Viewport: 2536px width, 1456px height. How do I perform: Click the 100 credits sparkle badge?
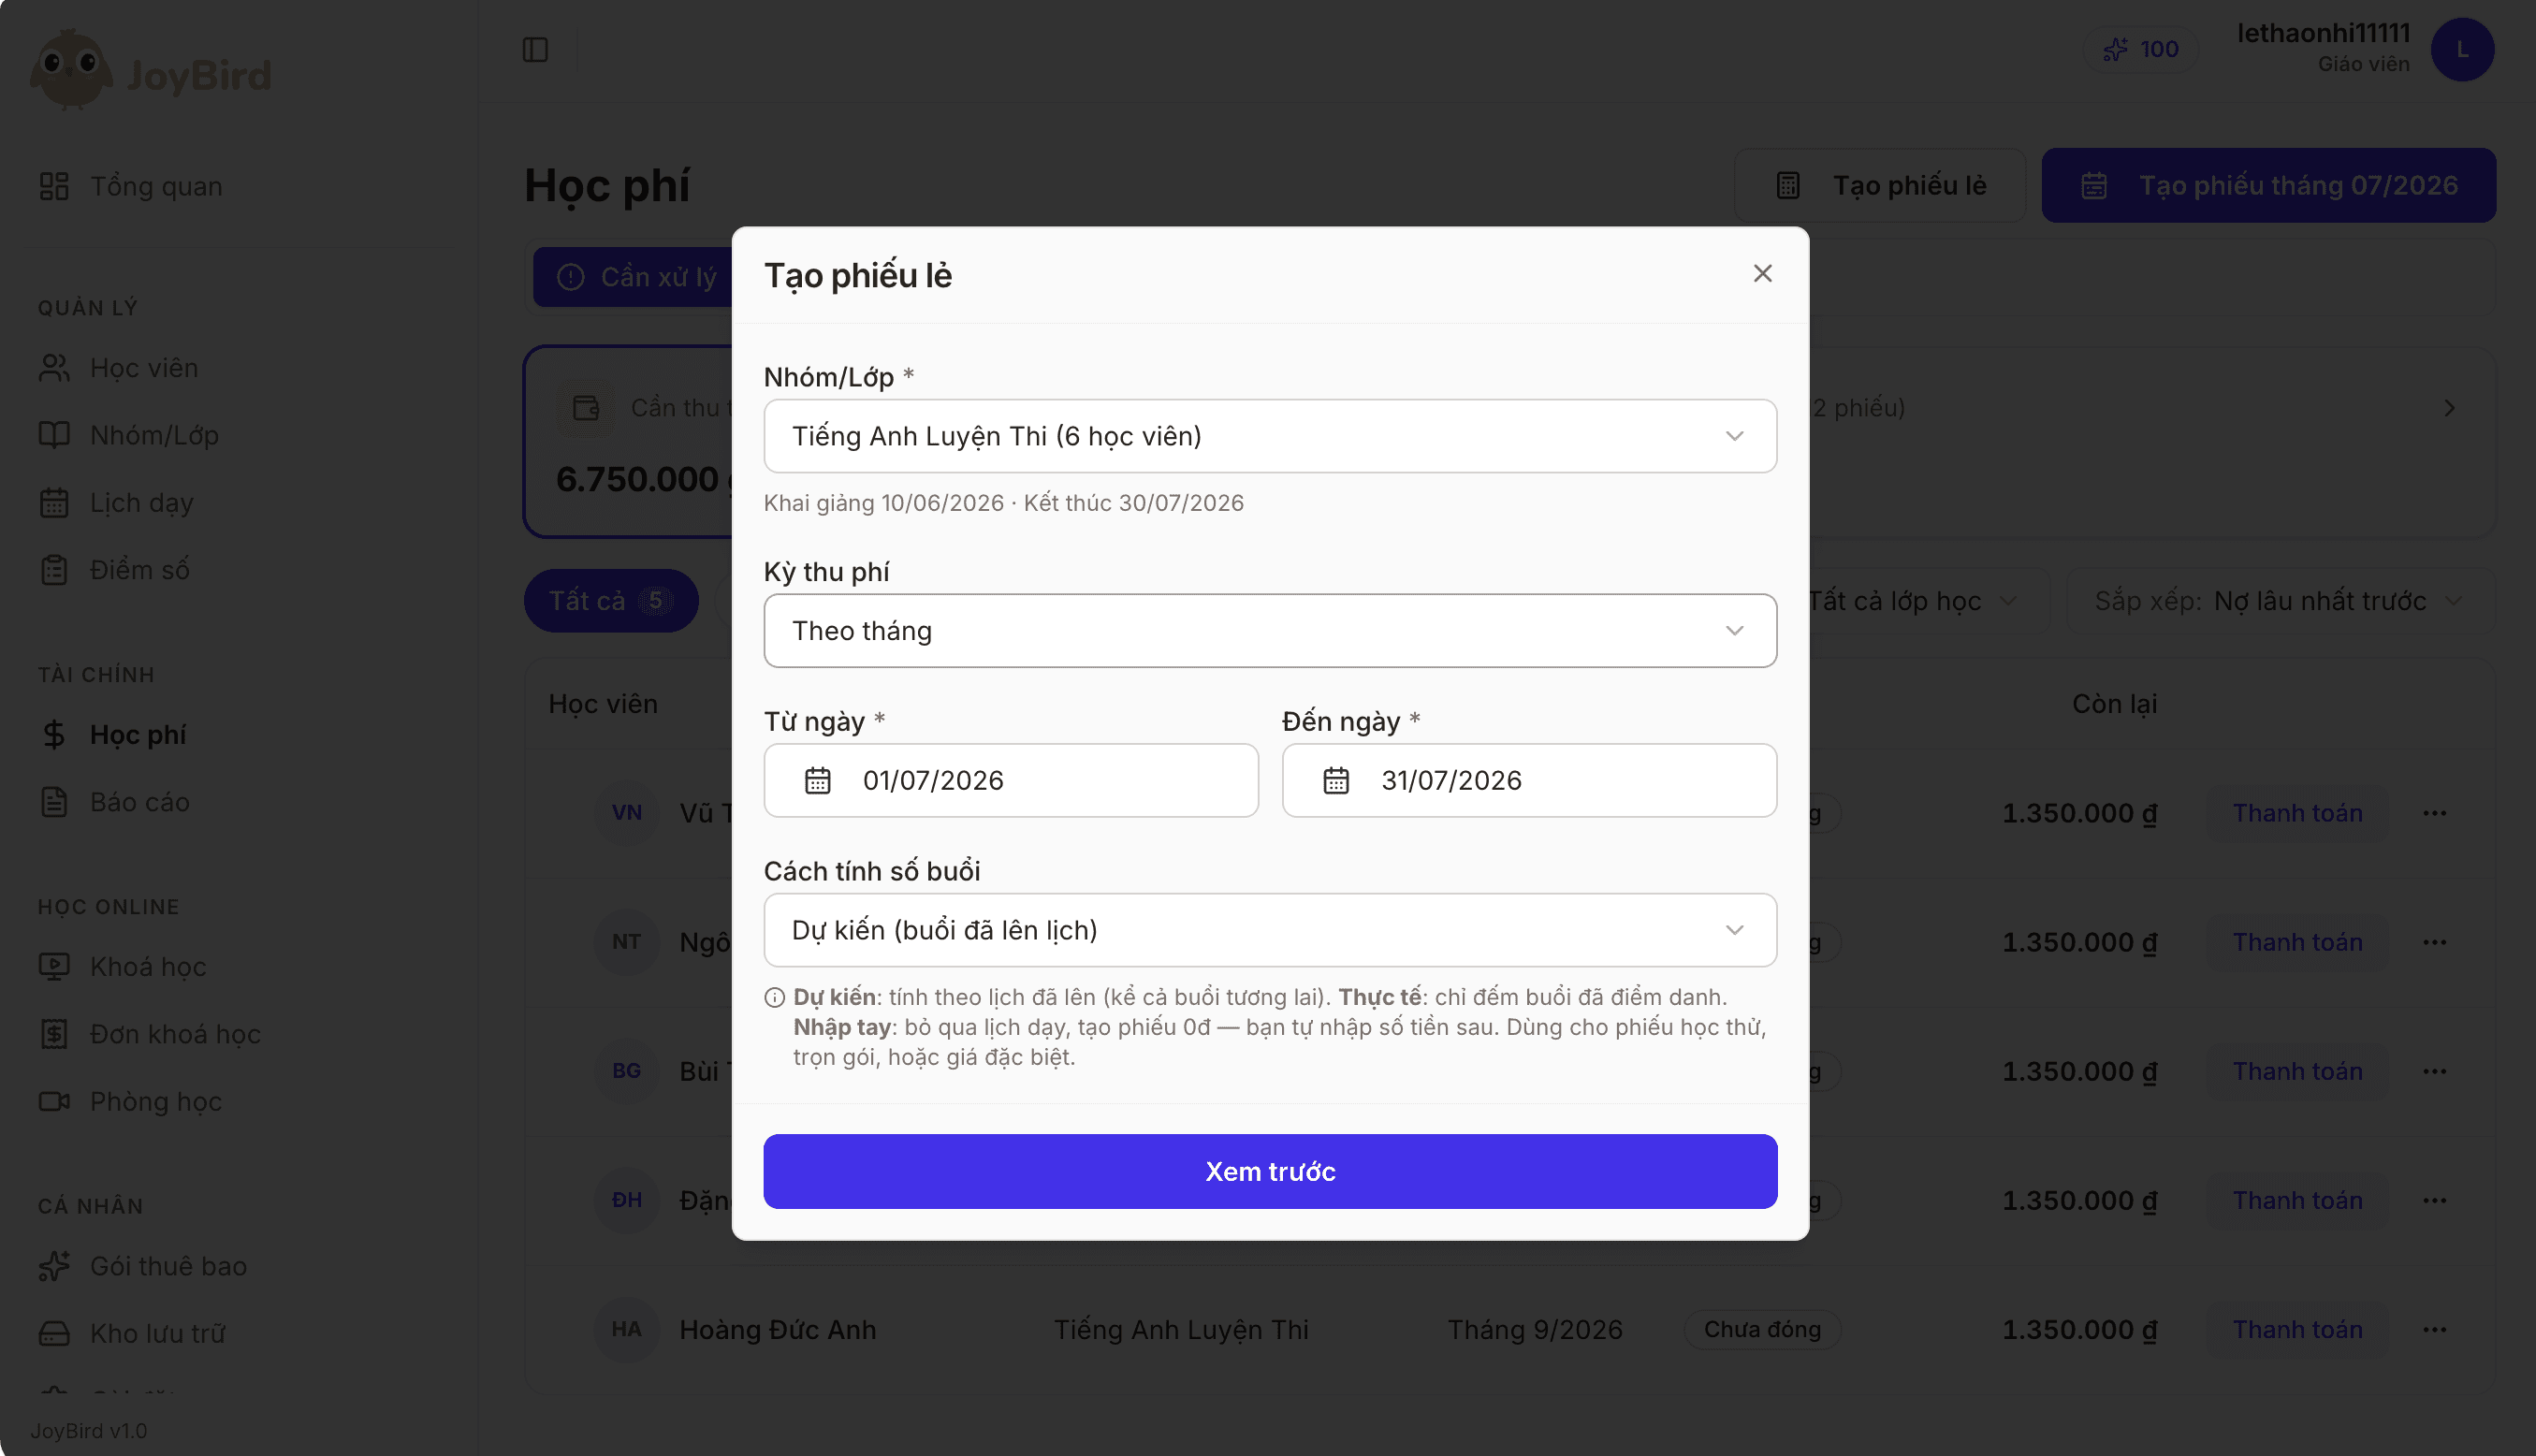click(x=2140, y=49)
